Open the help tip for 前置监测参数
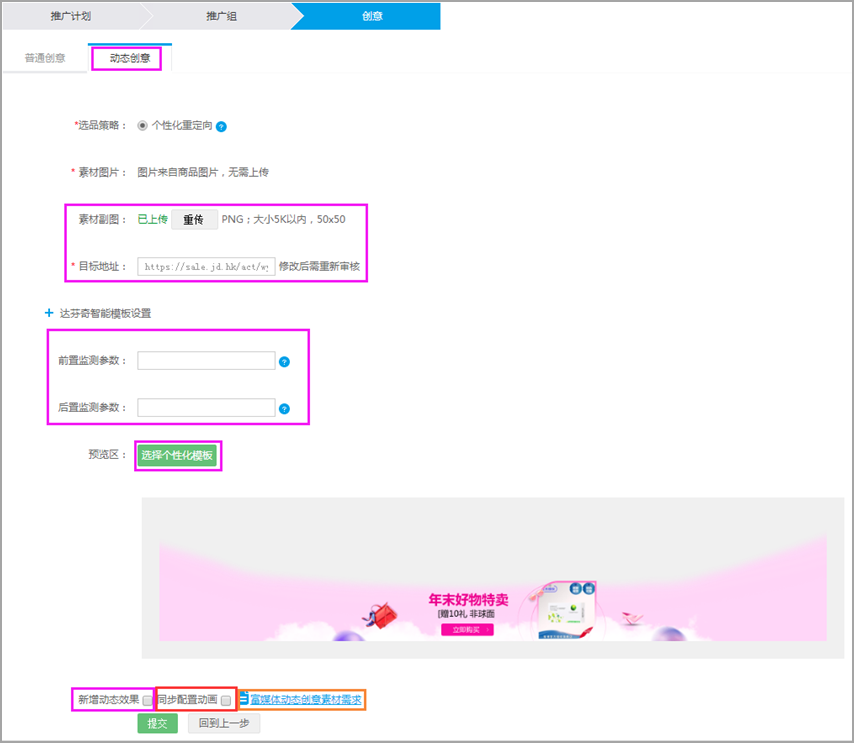This screenshot has height=743, width=854. click(285, 360)
